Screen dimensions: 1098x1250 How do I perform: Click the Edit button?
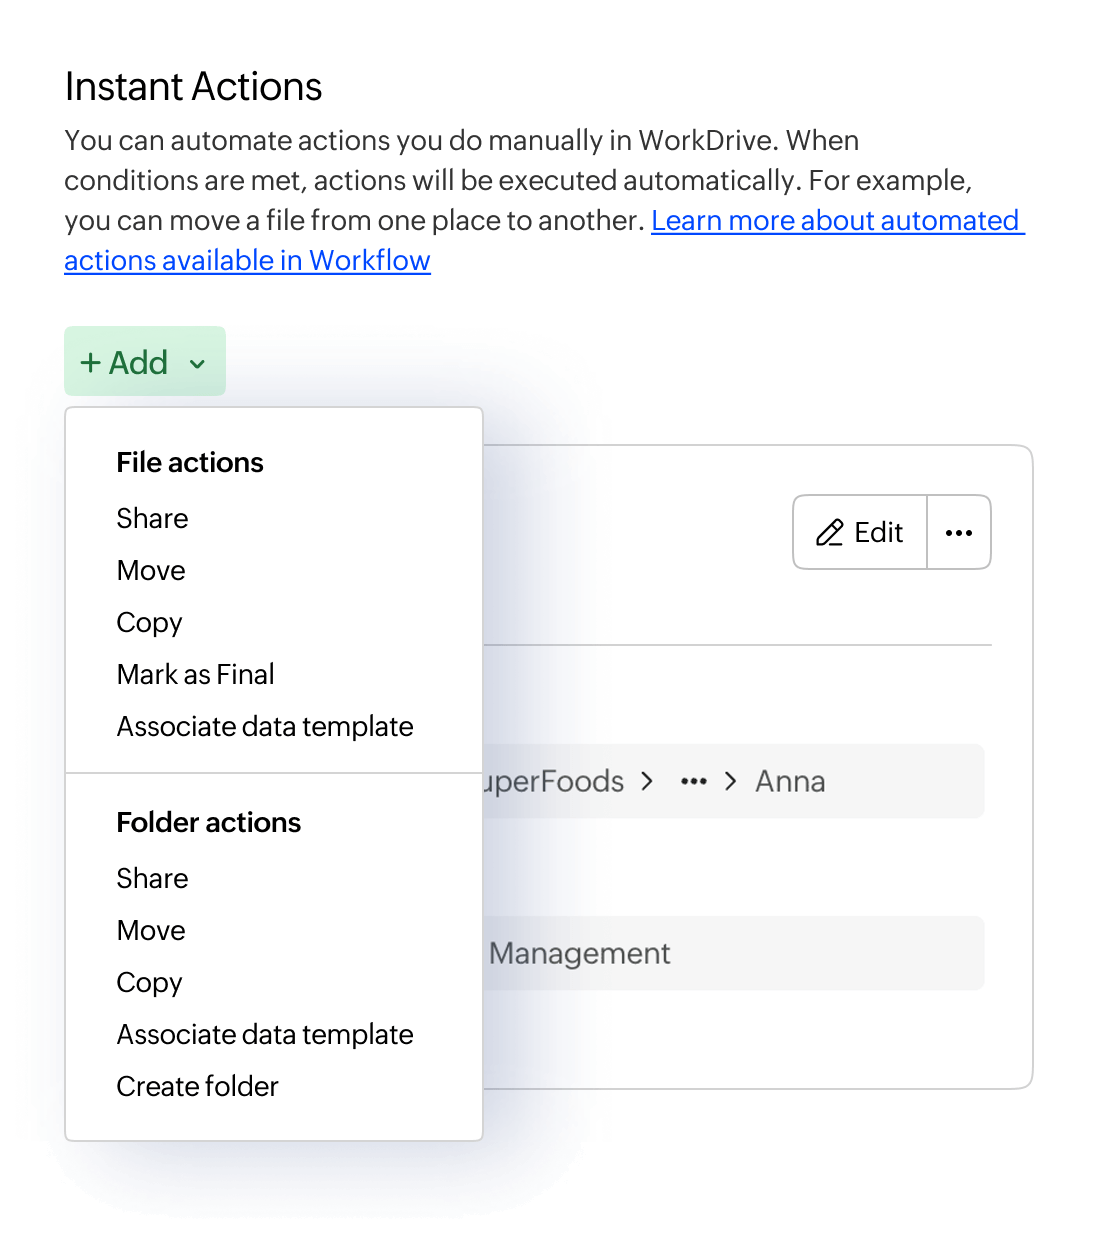[x=860, y=532]
